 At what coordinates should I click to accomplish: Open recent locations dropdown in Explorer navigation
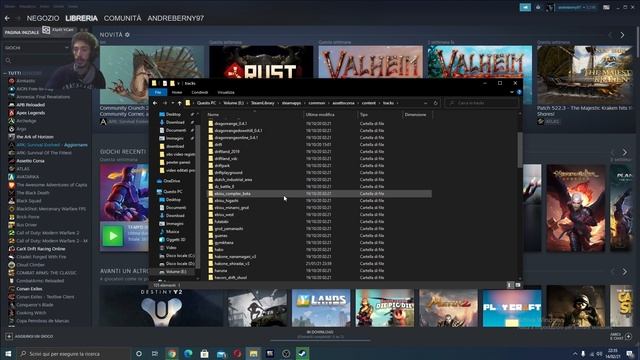(x=172, y=103)
